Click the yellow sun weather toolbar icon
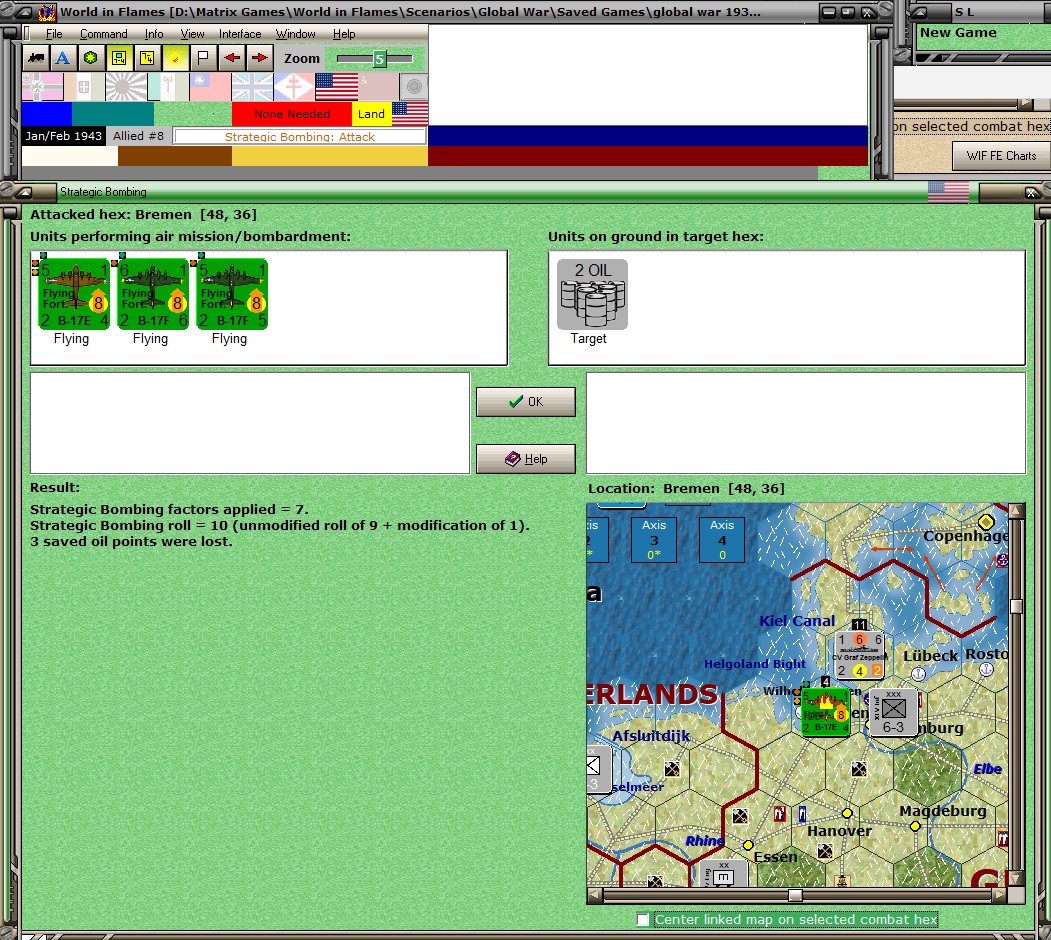The width and height of the screenshot is (1051, 940). coord(175,58)
